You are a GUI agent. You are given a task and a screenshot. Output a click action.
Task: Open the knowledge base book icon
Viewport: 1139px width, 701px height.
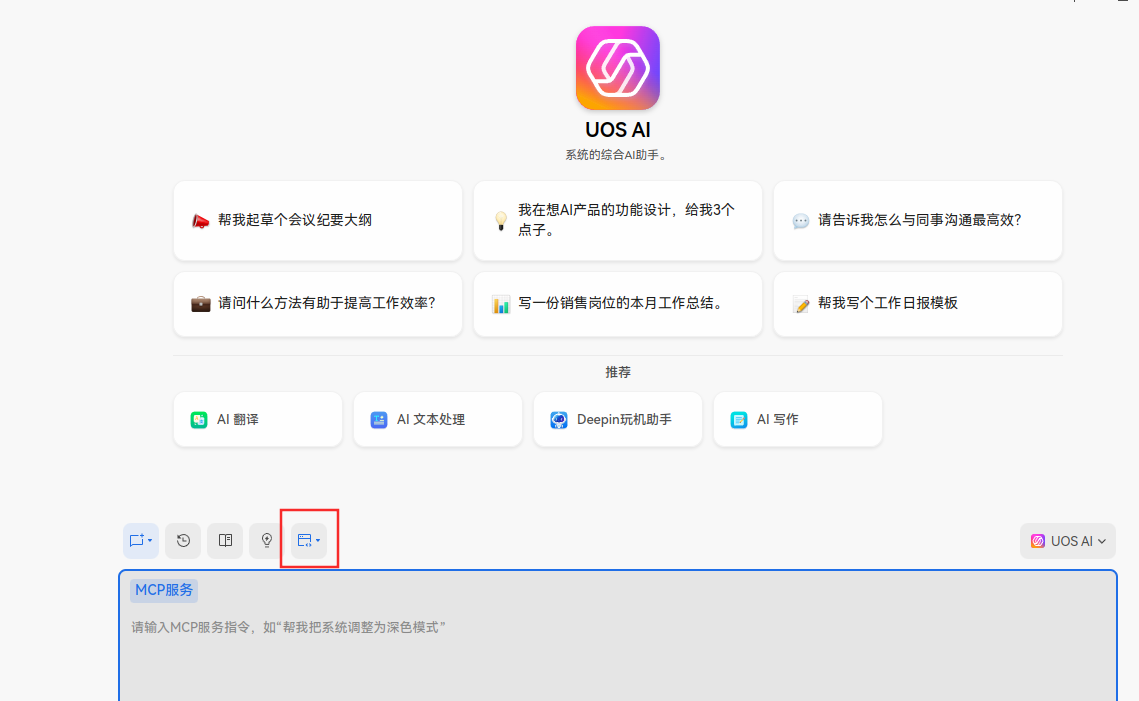click(x=225, y=540)
